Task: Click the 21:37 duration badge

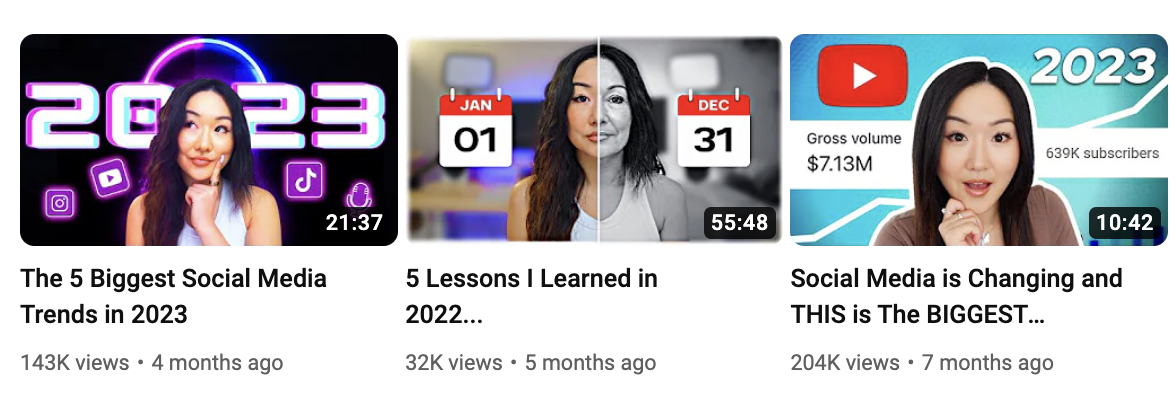Action: [354, 222]
